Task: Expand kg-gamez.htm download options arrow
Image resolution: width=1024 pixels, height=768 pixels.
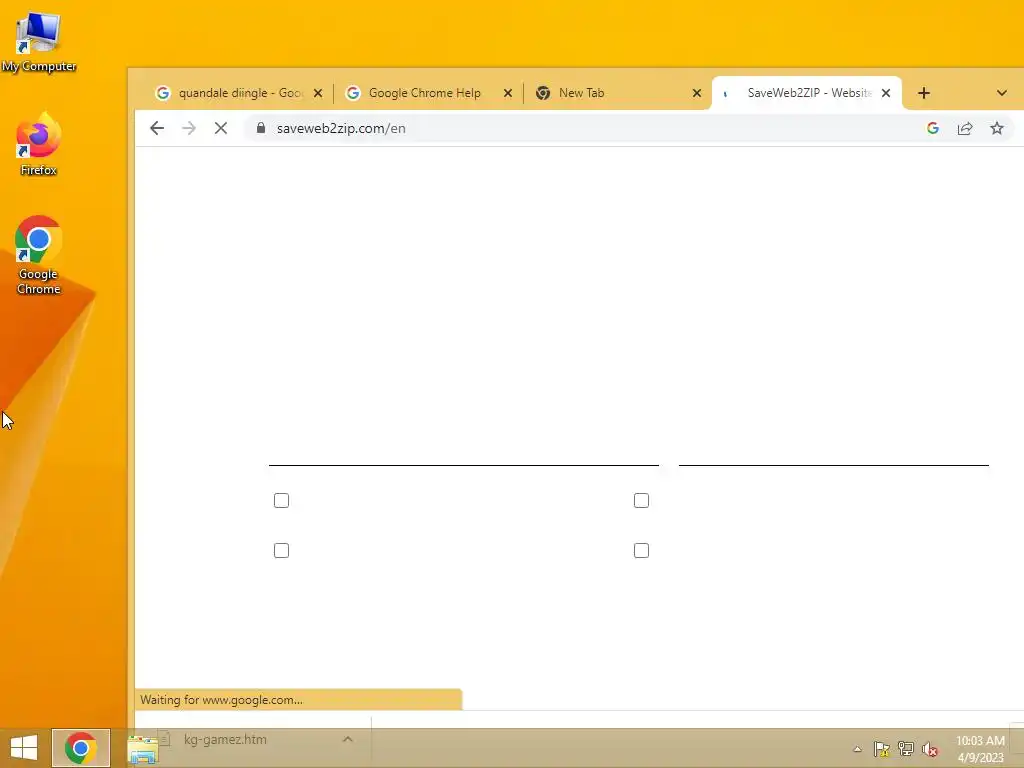Action: [348, 739]
